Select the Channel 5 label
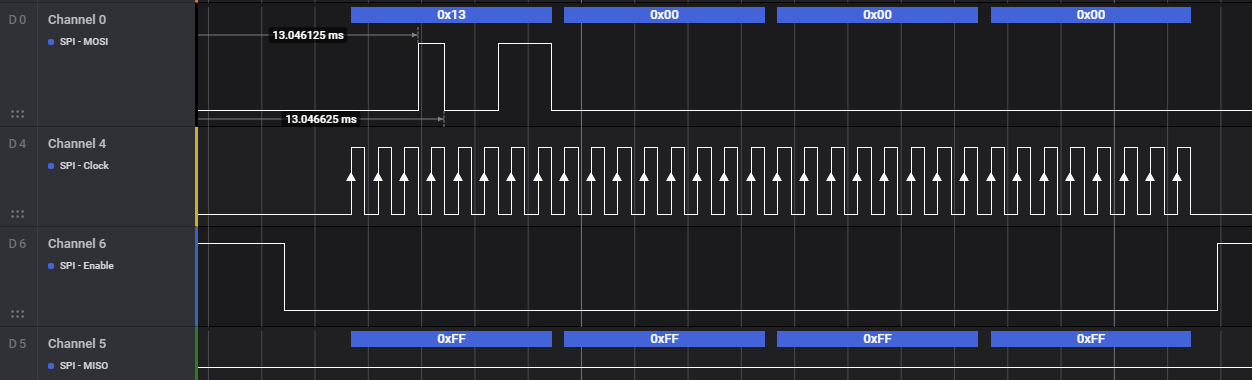 click(x=76, y=344)
